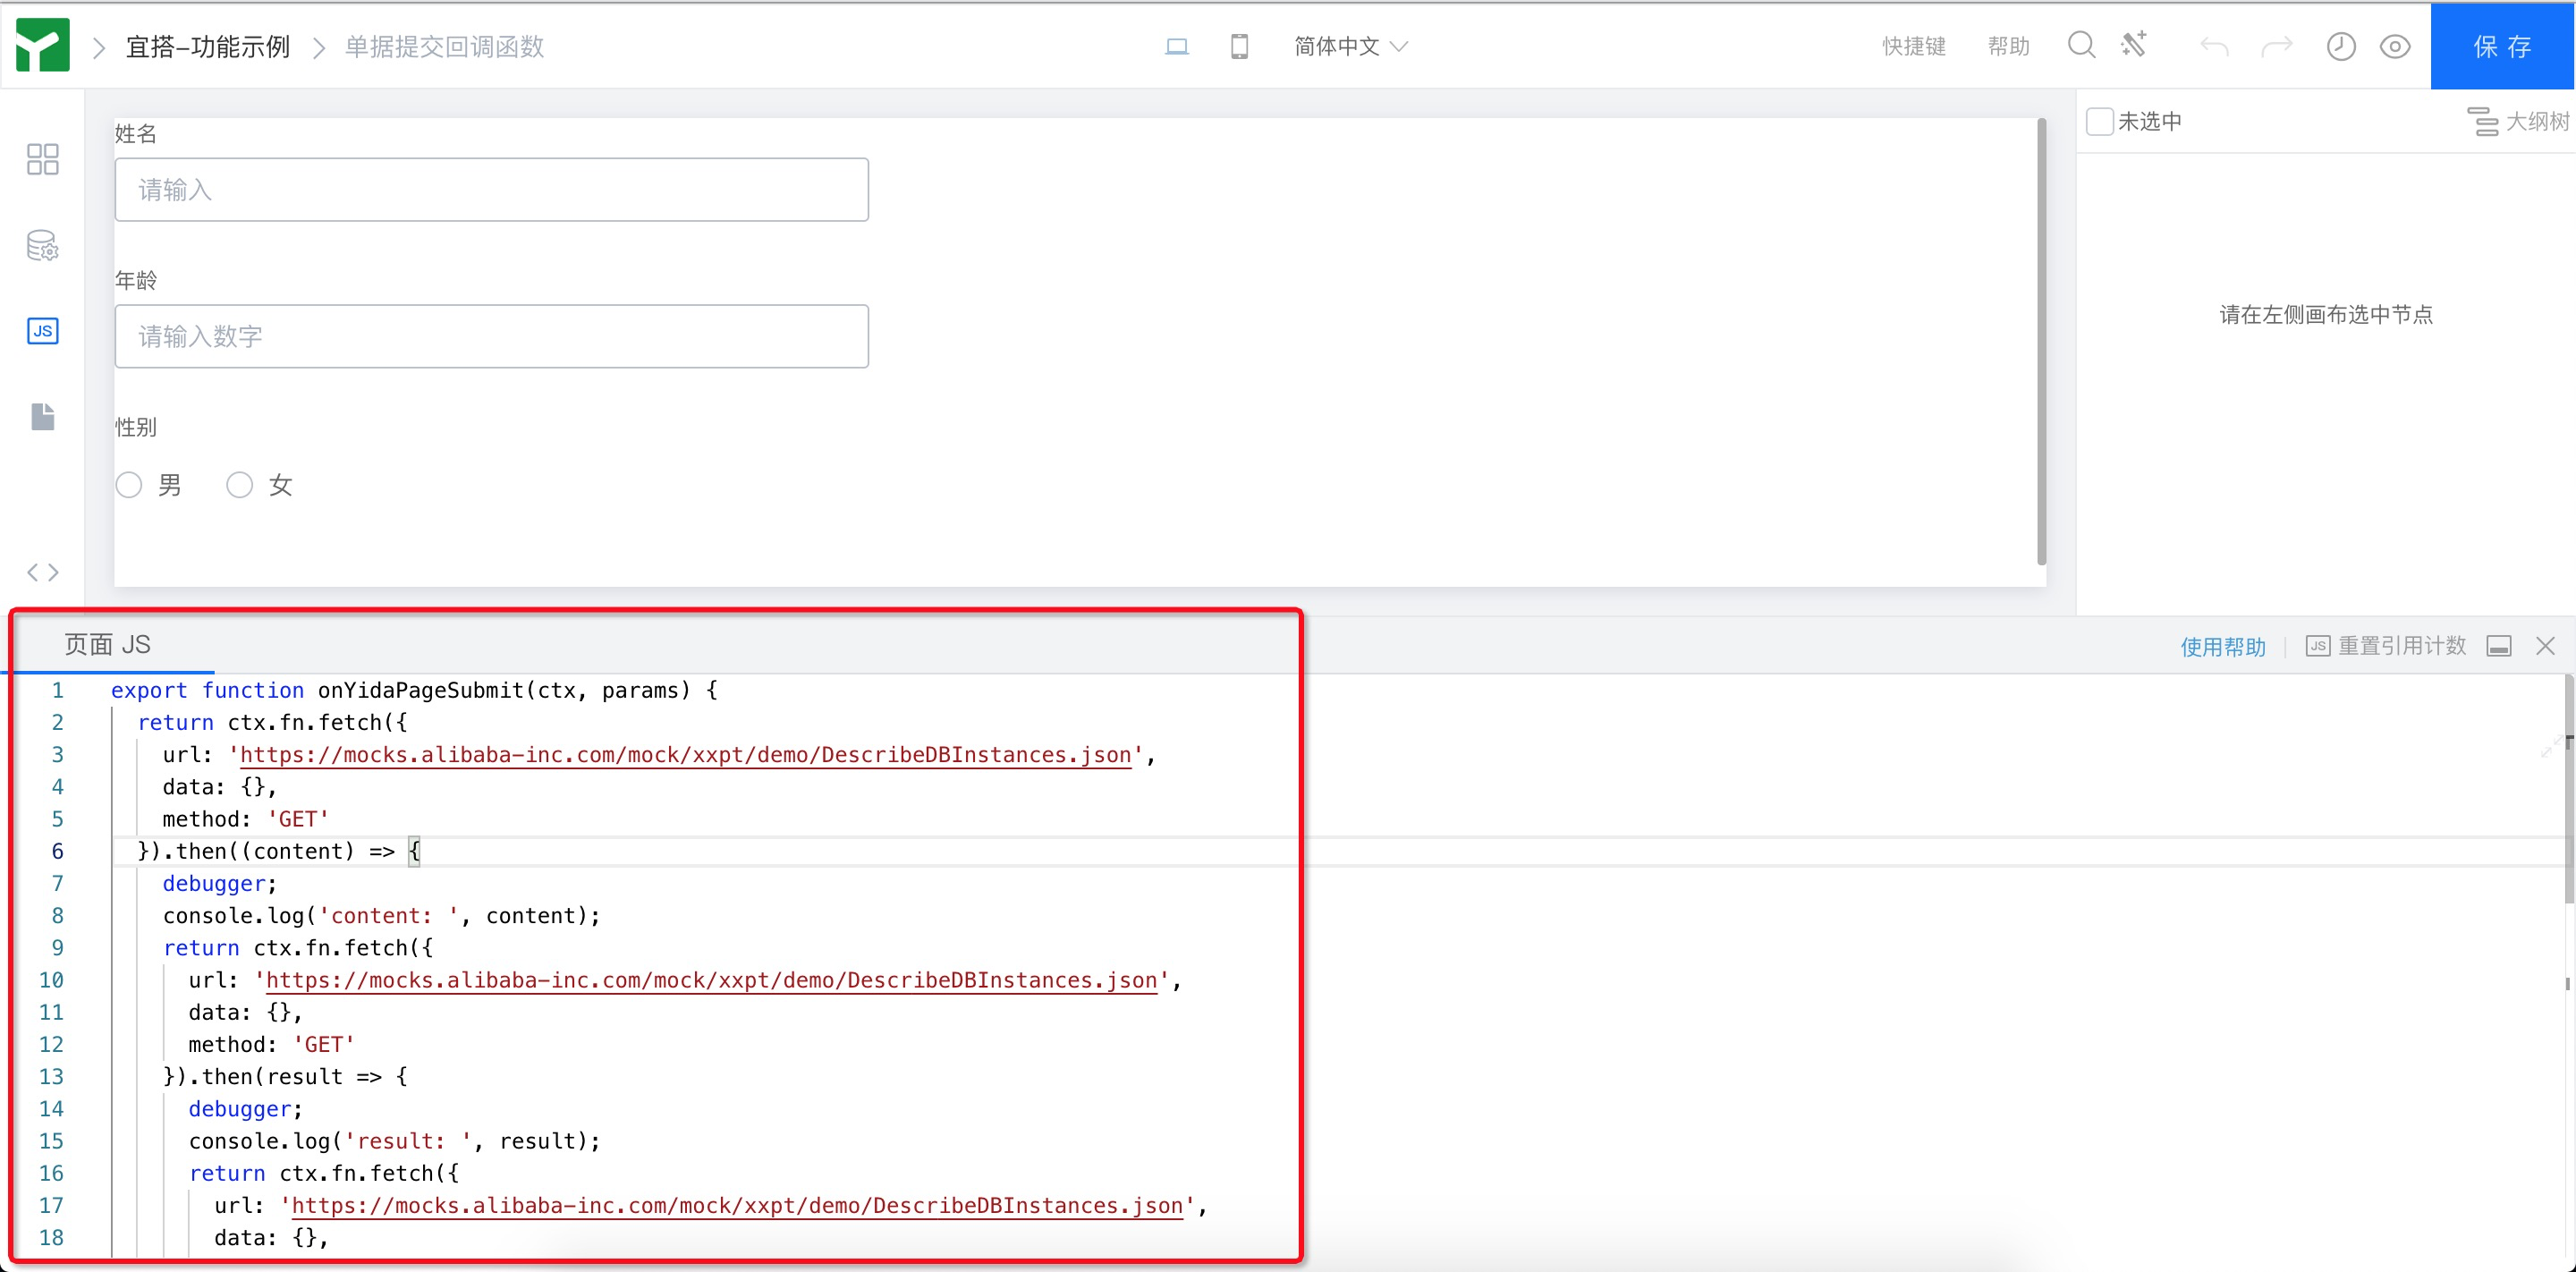Open the component library grid icon

(42, 159)
